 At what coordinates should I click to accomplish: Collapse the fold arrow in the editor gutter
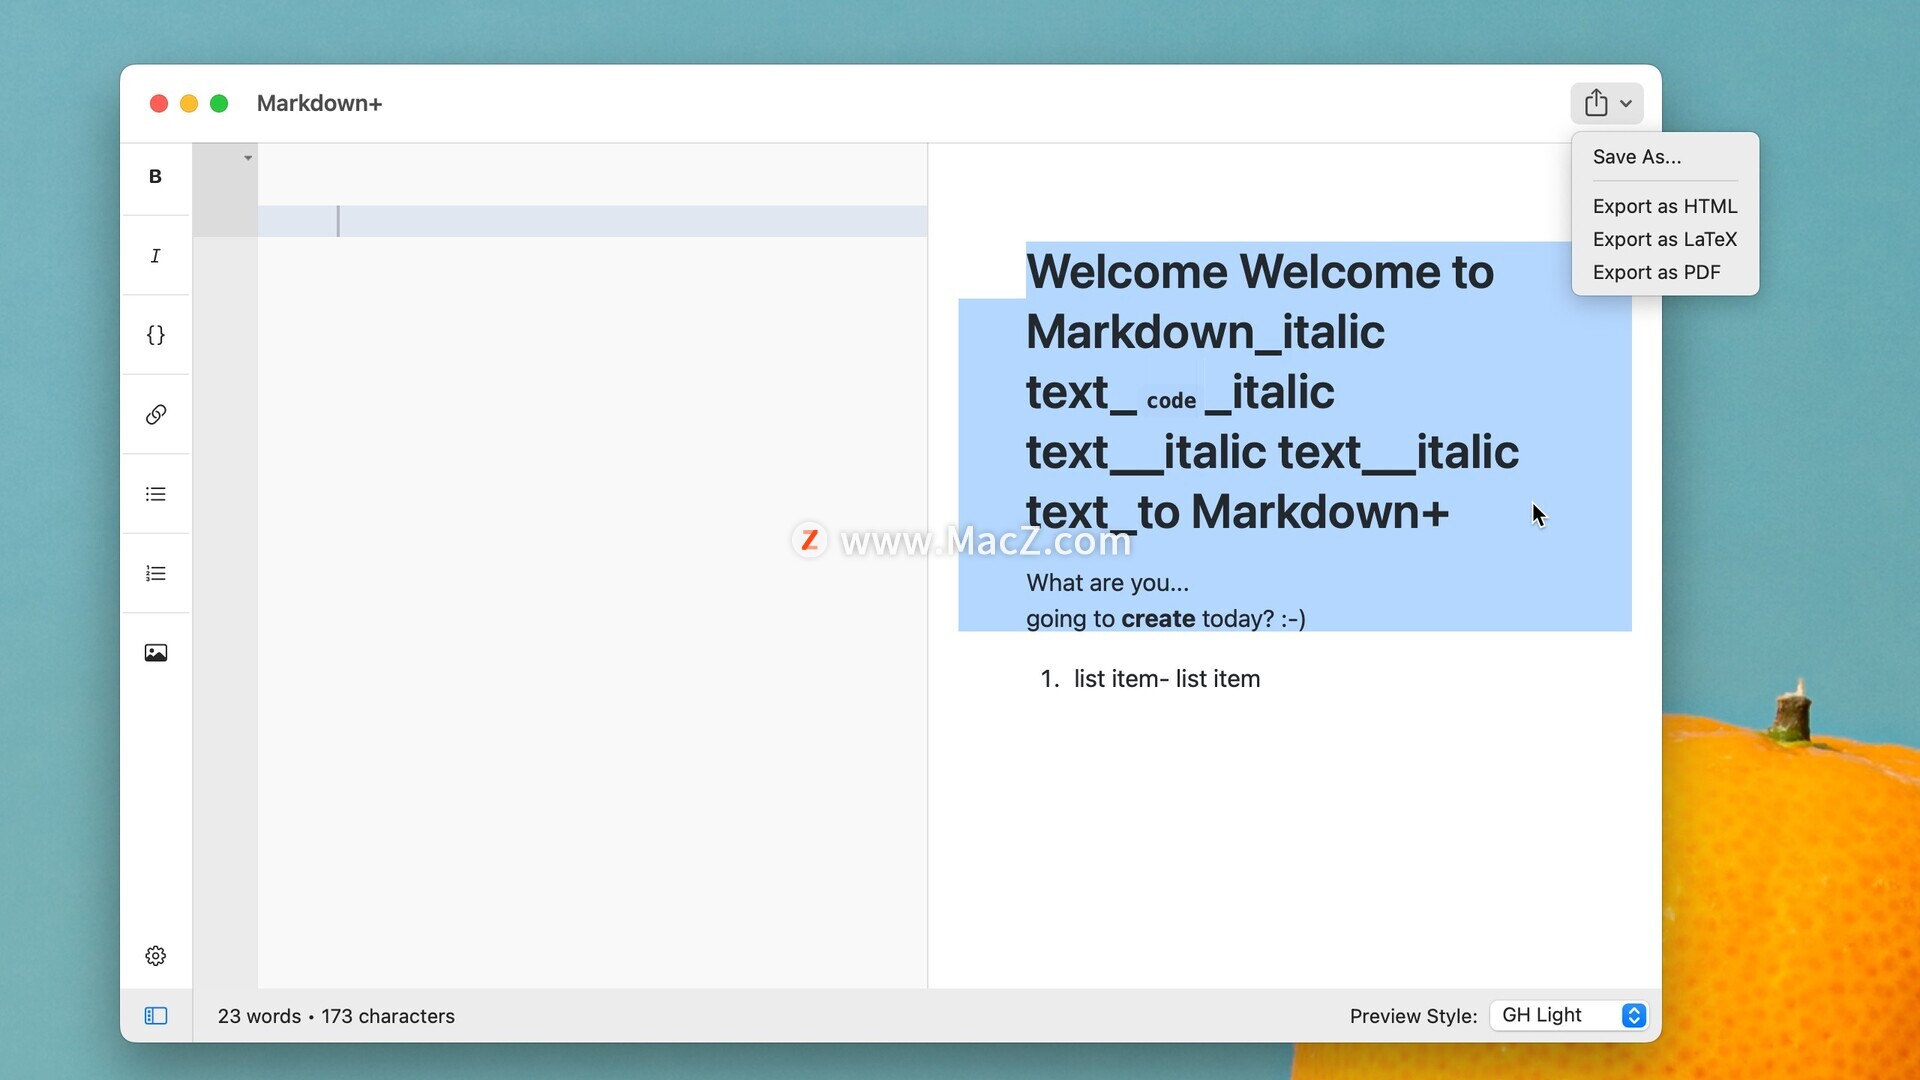tap(248, 158)
